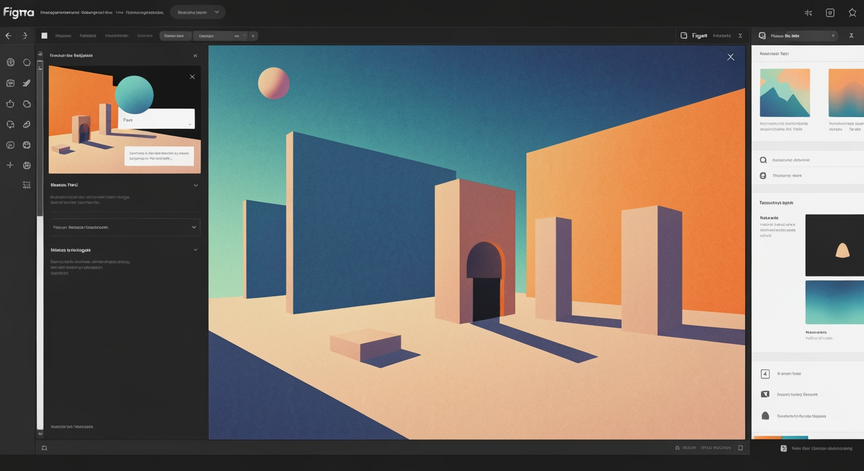
Task: Click the plus icon in the left toolbar
Action: (10, 165)
